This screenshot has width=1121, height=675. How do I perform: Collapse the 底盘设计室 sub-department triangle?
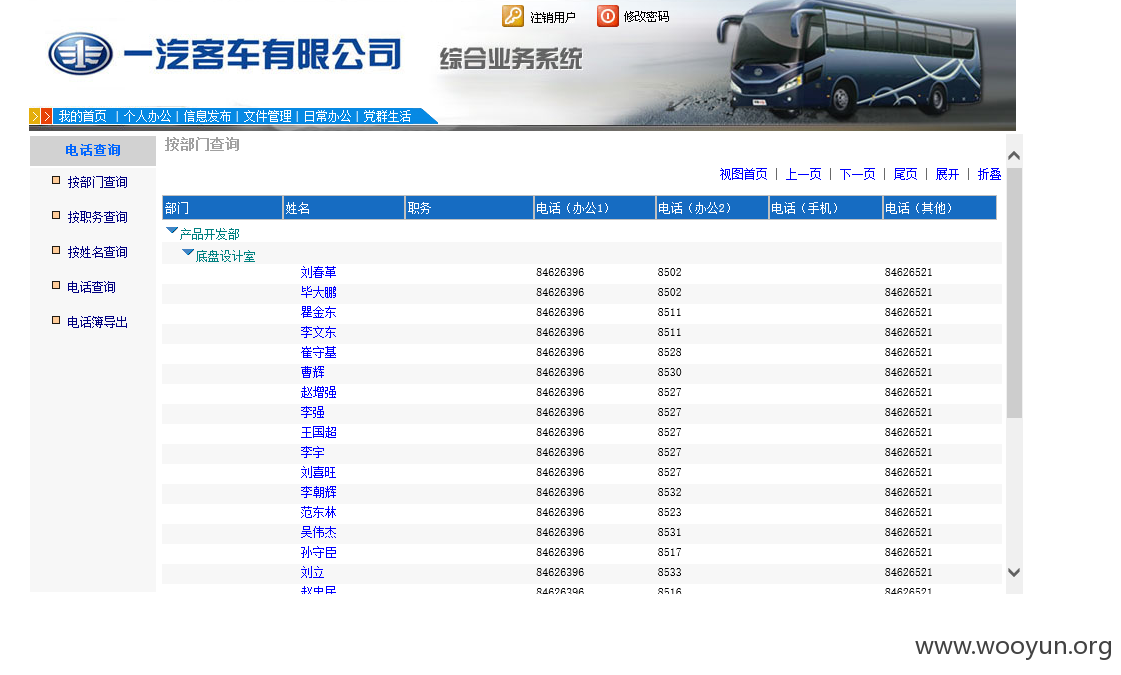(x=188, y=252)
